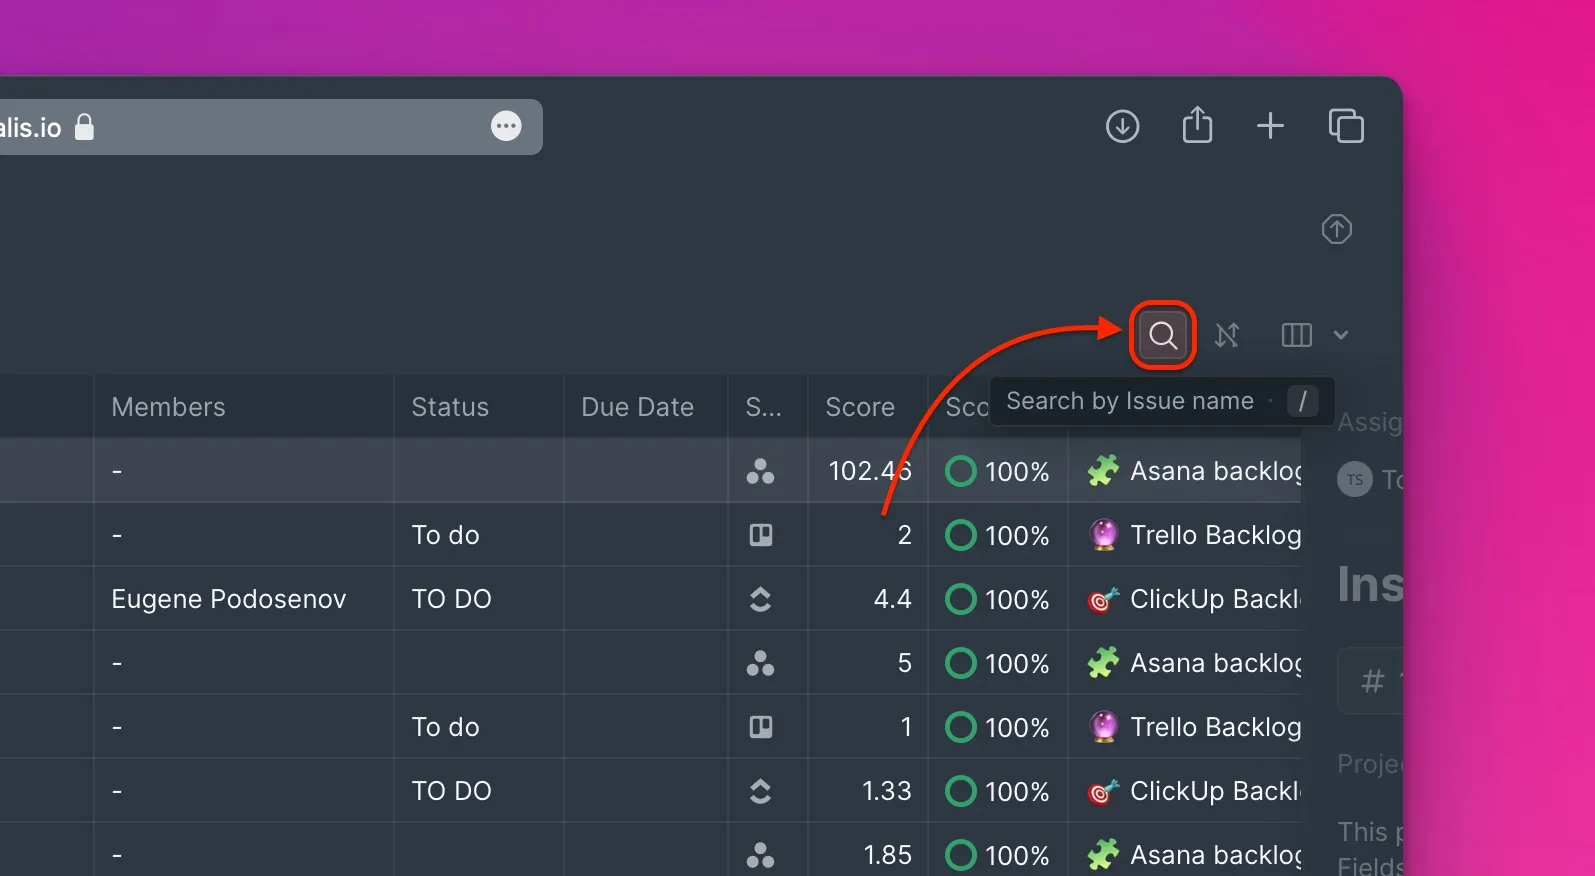The image size is (1595, 876).
Task: Click the circled up-arrow upload icon
Action: (x=1337, y=229)
